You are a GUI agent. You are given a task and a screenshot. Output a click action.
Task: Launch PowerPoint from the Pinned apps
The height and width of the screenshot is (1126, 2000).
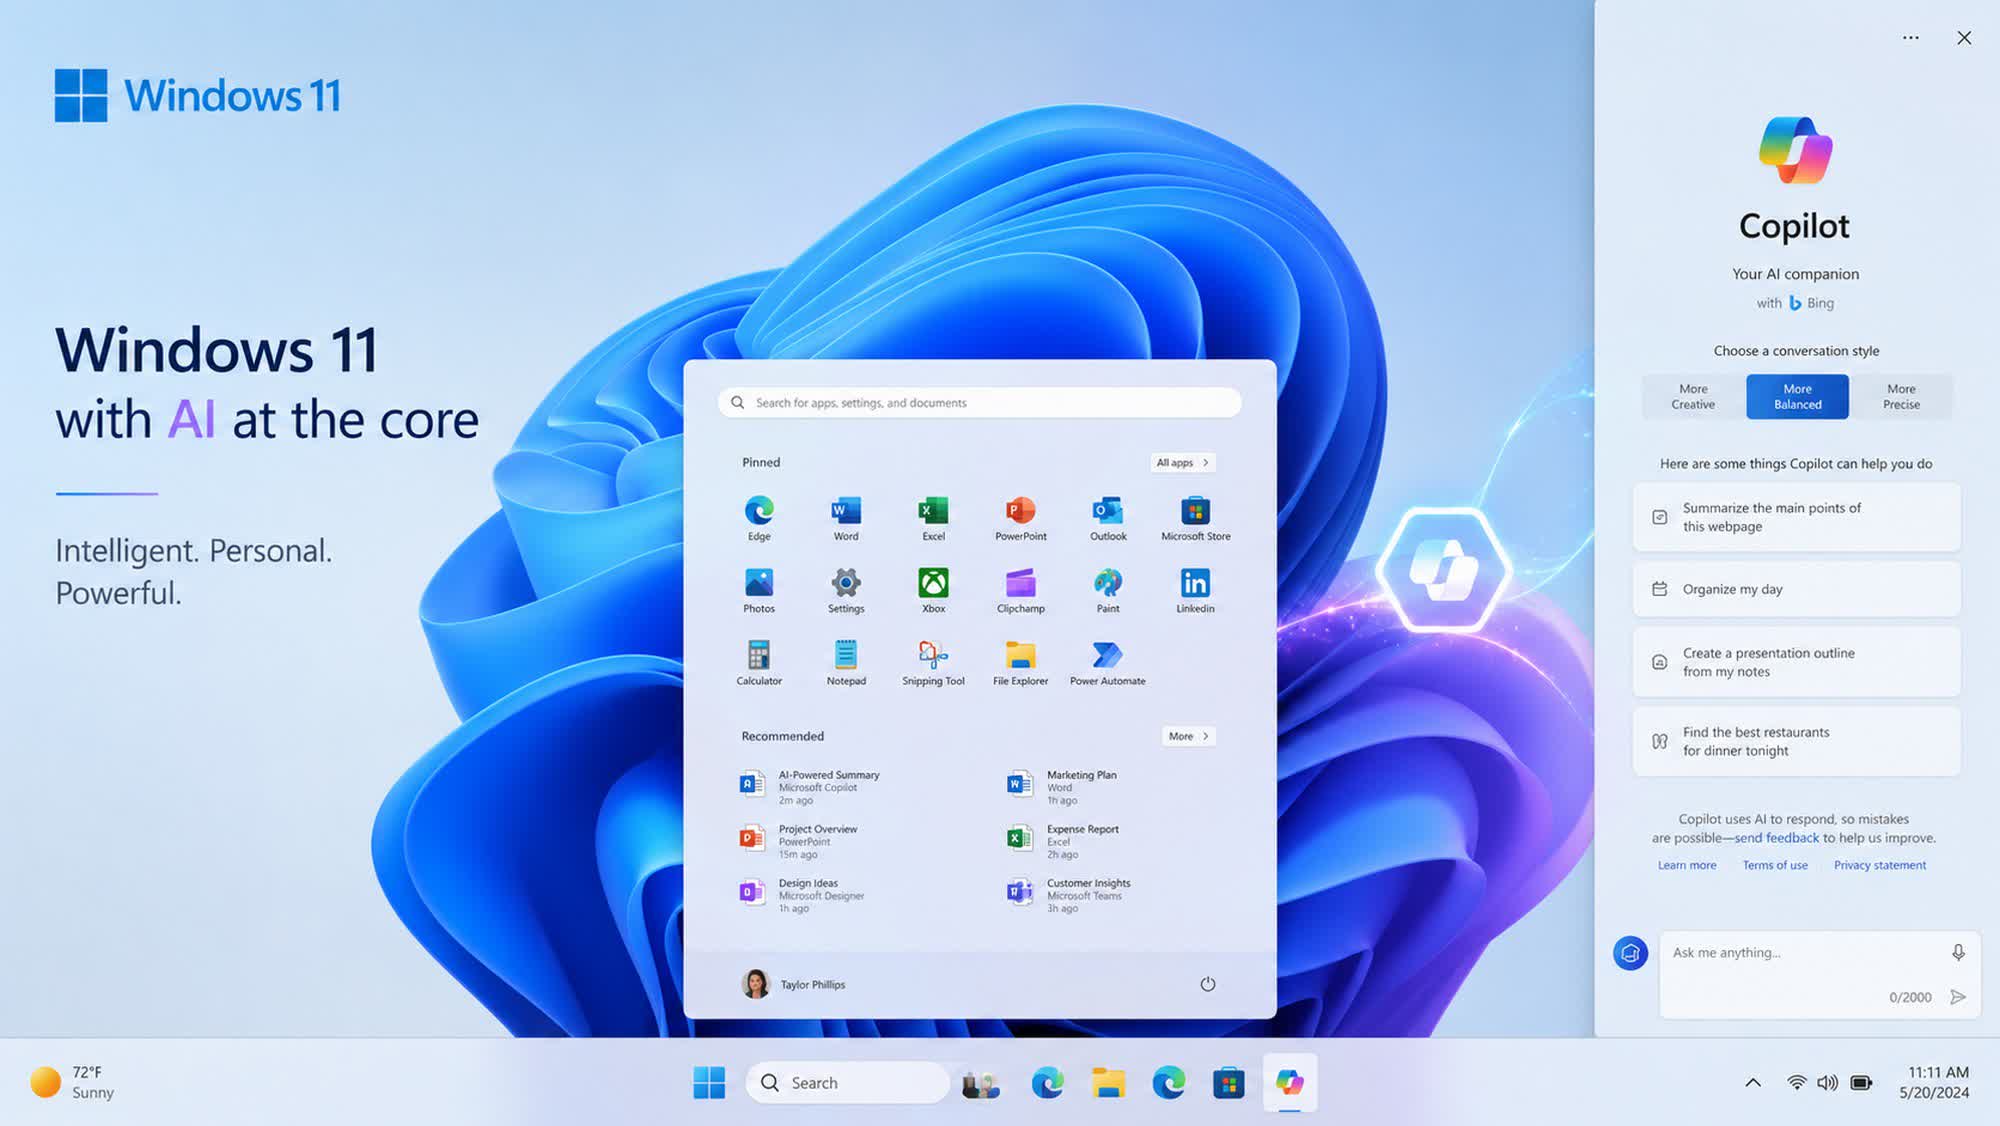tap(1020, 518)
